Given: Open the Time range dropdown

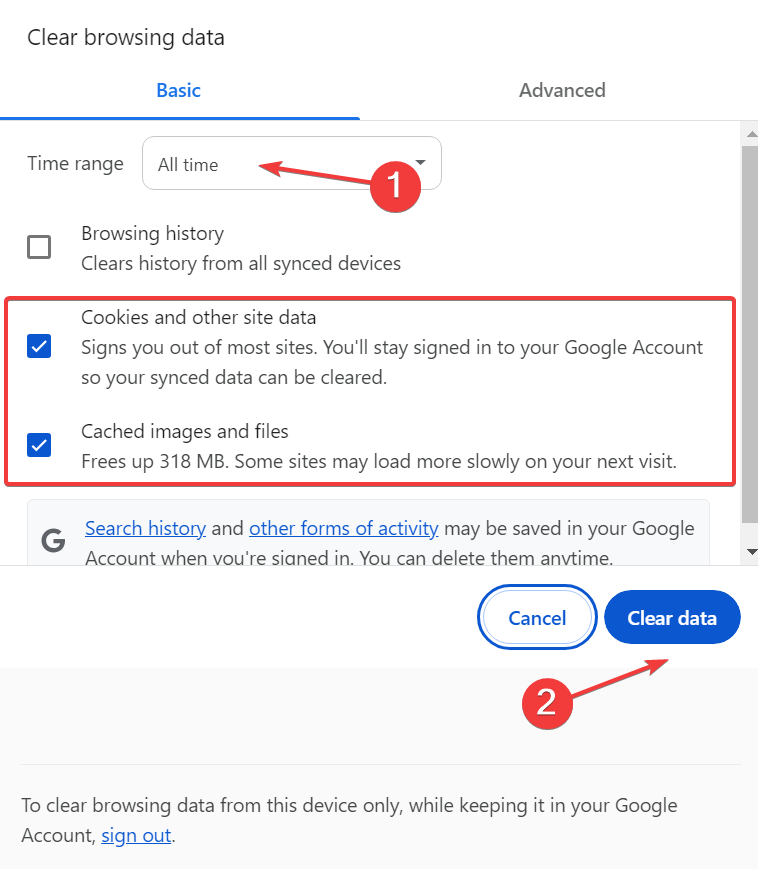Looking at the screenshot, I should pyautogui.click(x=292, y=163).
